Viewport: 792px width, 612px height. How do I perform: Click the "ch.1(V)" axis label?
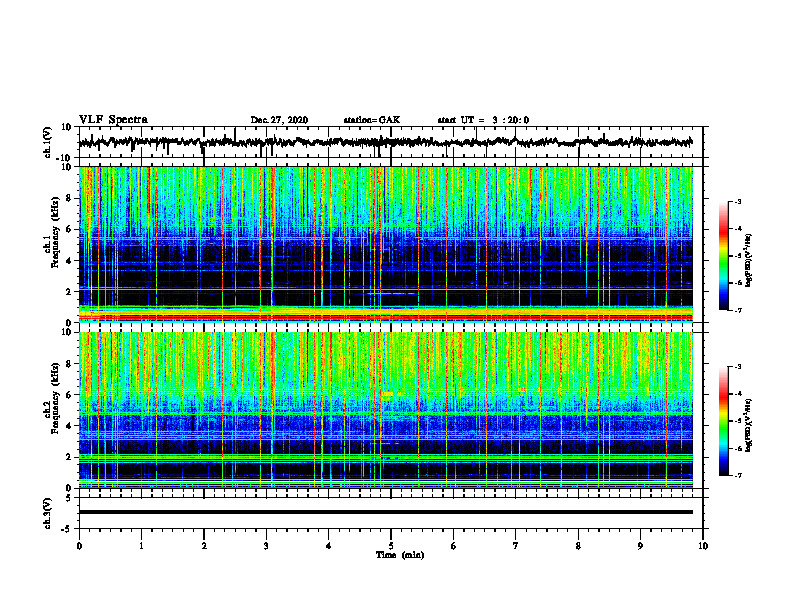48,142
